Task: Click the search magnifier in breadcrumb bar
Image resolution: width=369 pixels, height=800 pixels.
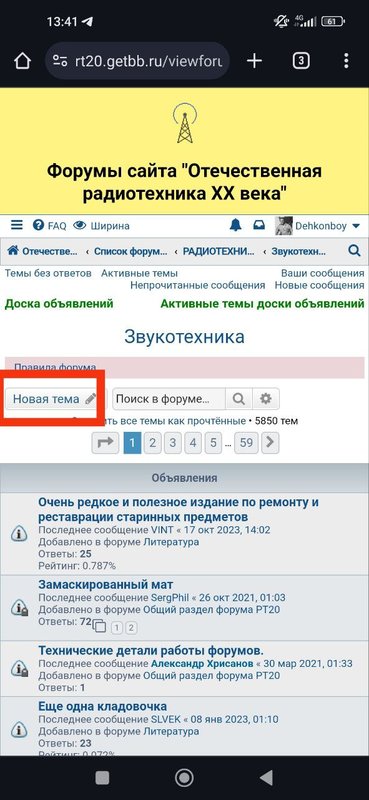Action: pyautogui.click(x=354, y=251)
